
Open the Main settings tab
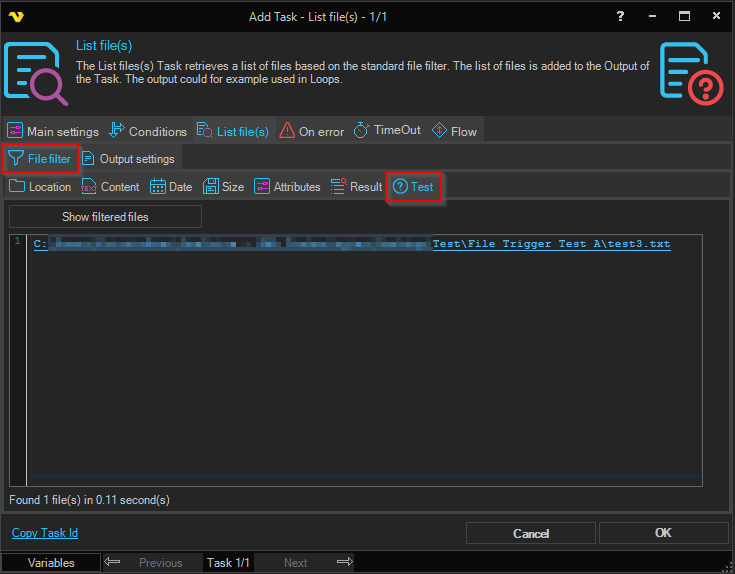click(x=53, y=131)
